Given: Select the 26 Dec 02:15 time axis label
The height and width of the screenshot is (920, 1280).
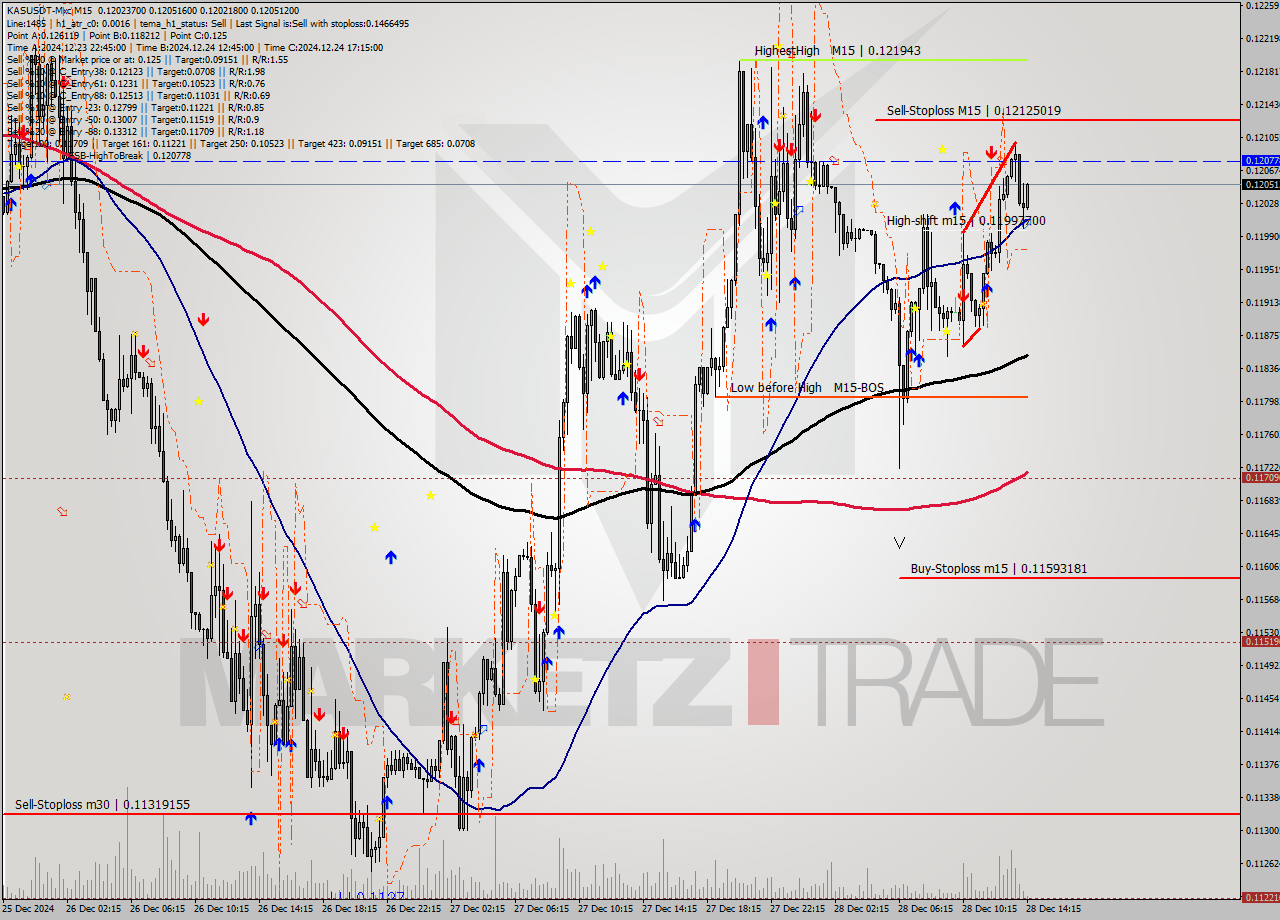Looking at the screenshot, I should point(95,911).
